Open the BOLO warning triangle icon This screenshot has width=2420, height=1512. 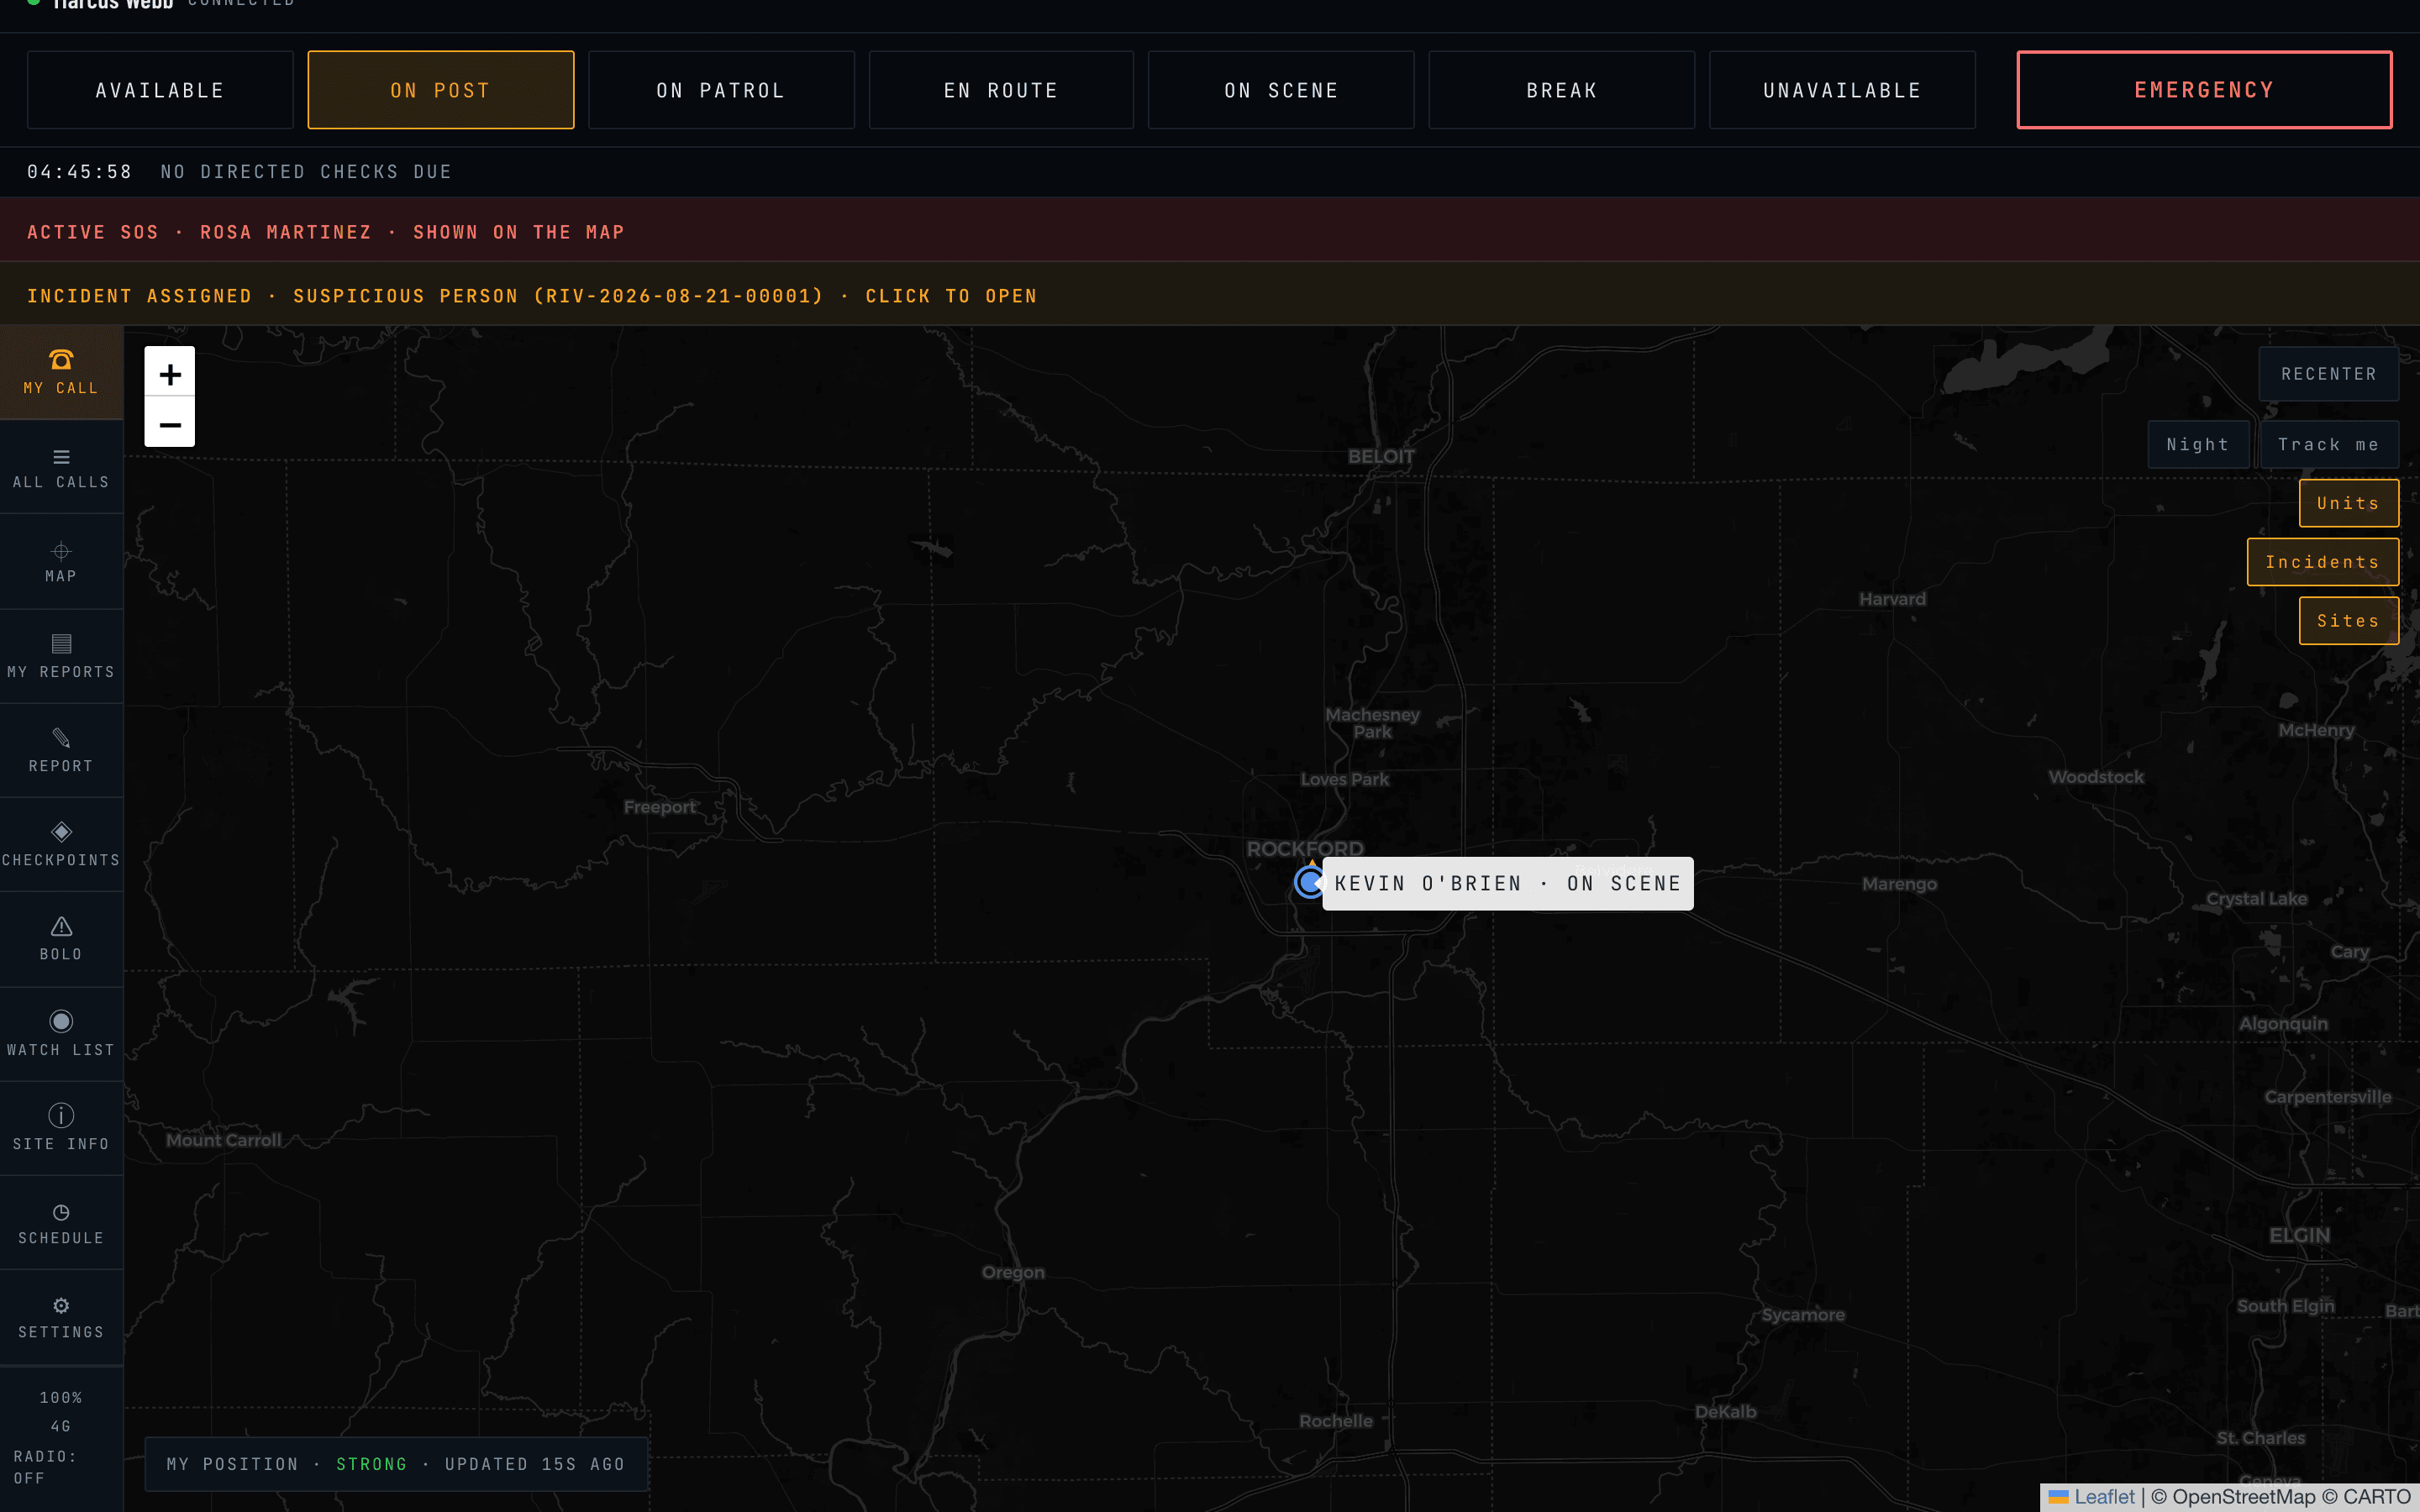pyautogui.click(x=61, y=926)
